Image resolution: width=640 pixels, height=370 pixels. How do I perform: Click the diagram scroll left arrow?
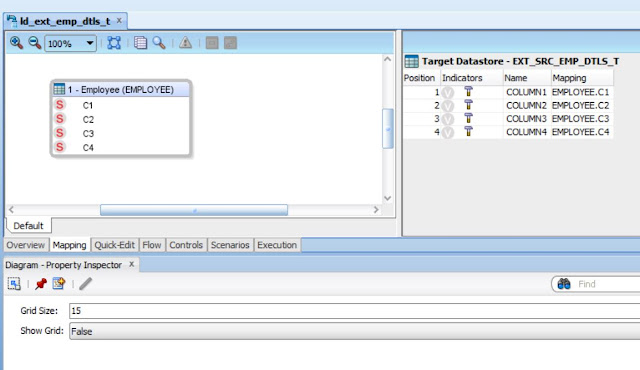(x=11, y=210)
